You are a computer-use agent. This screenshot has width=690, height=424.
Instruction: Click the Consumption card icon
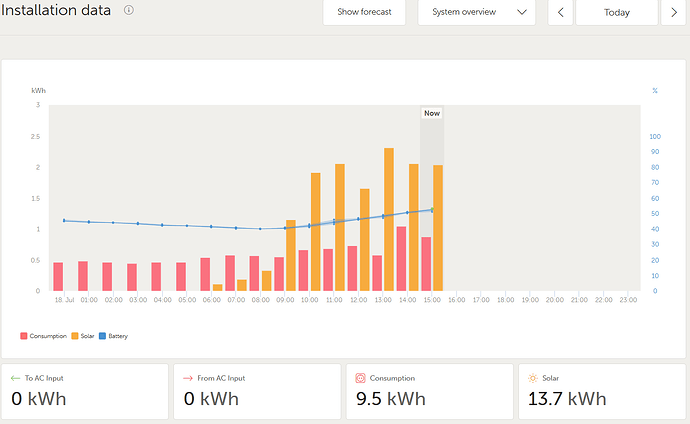click(360, 378)
